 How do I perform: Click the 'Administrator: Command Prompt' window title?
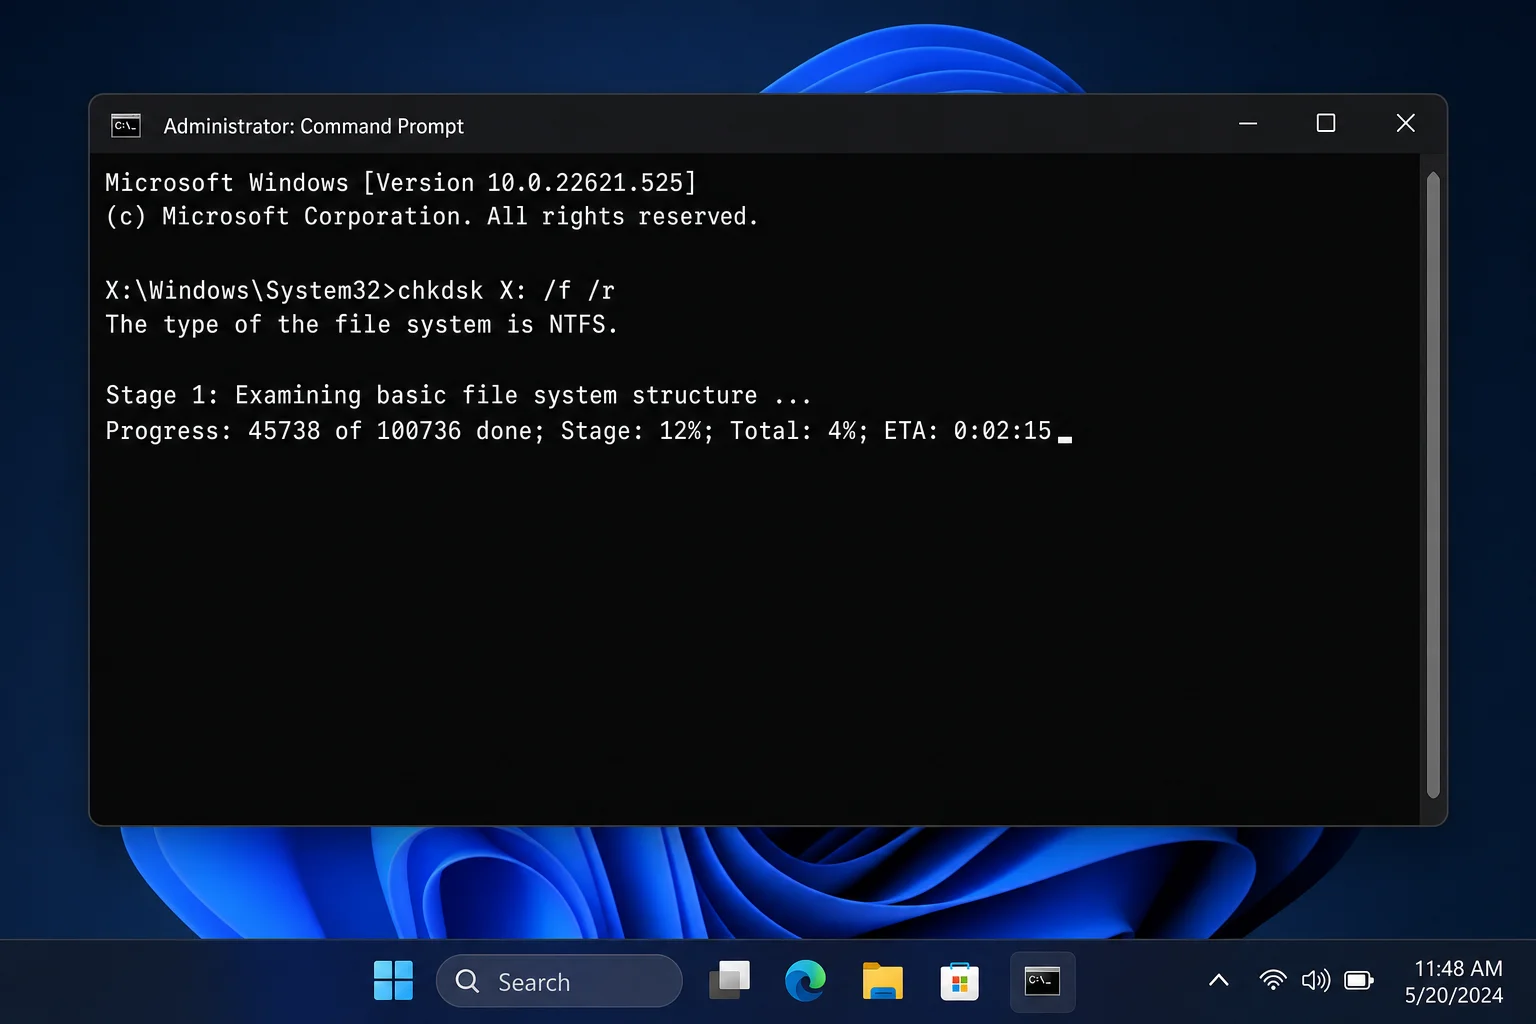314,126
